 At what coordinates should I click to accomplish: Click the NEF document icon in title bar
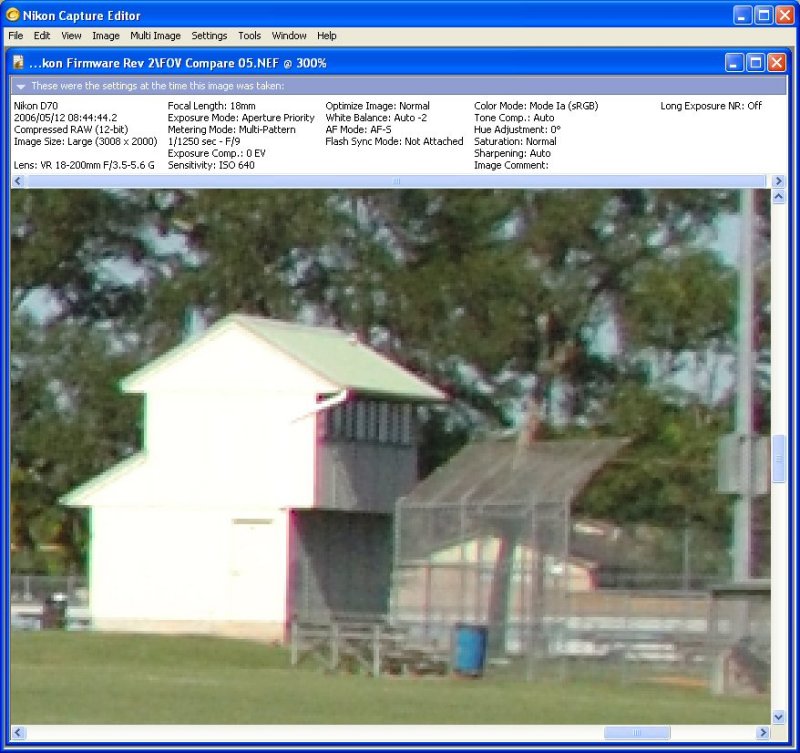18,62
